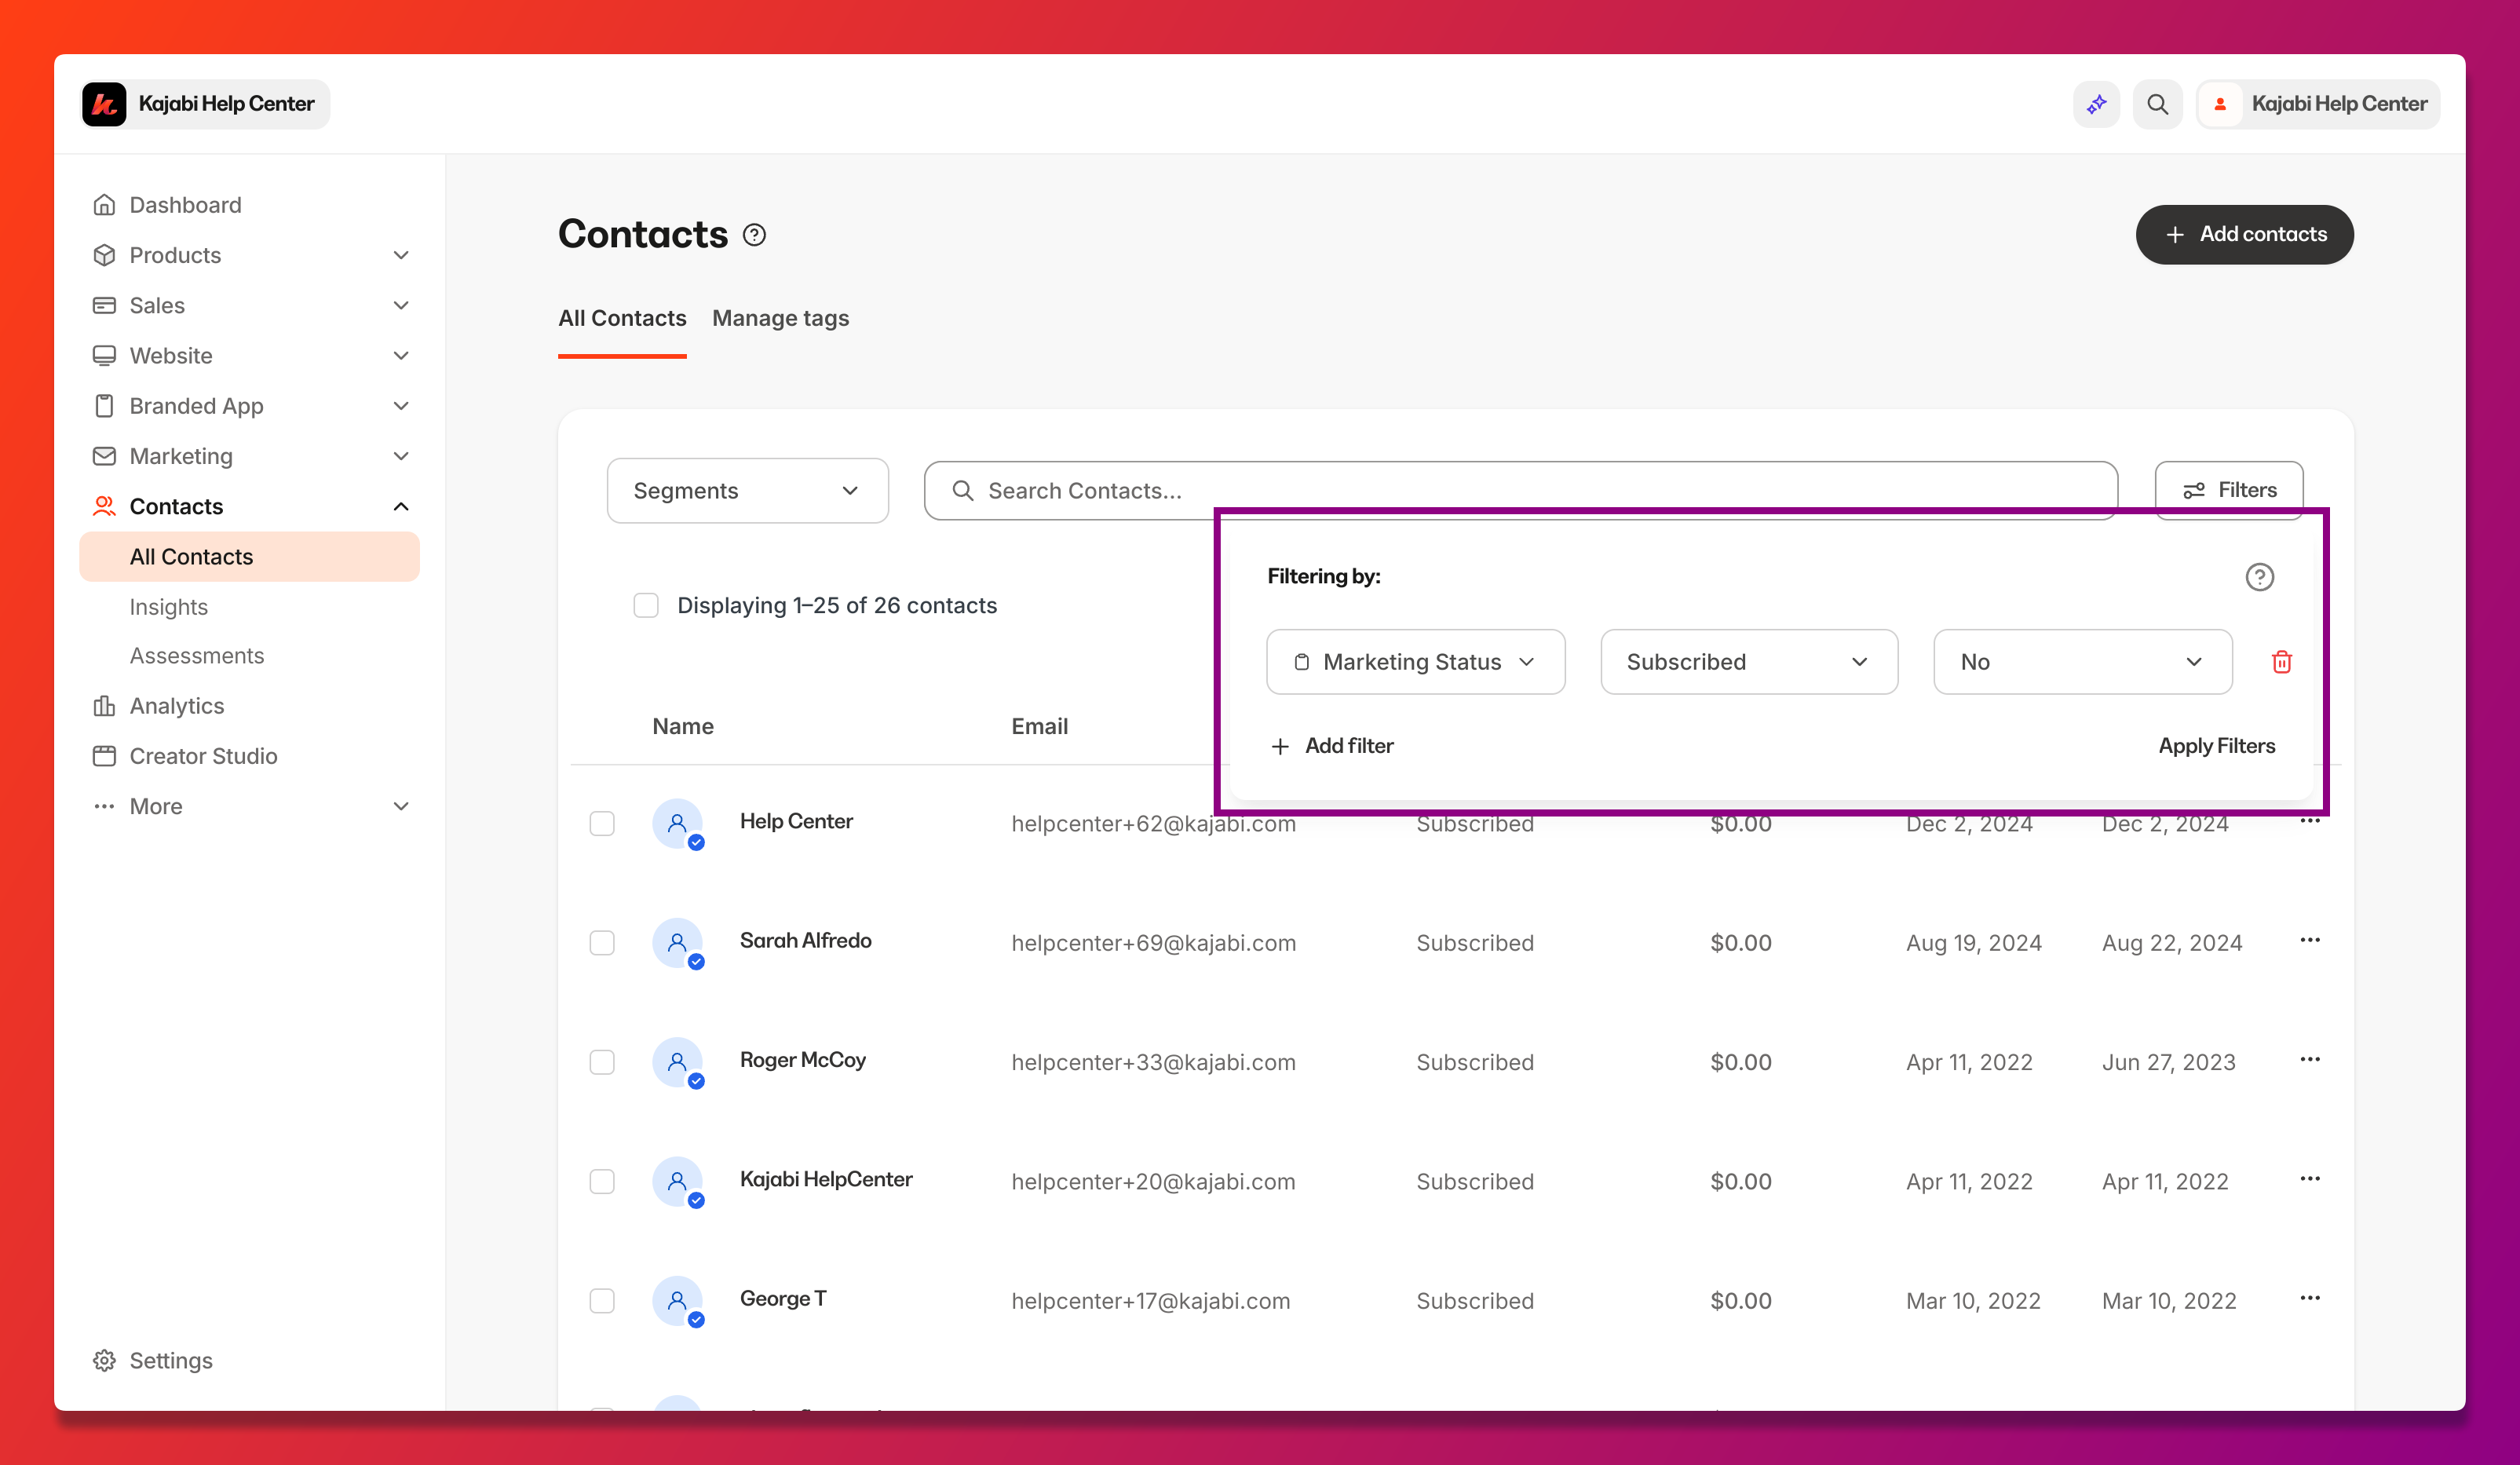Check the George T row checkbox
2520x1465 pixels.
(x=602, y=1301)
